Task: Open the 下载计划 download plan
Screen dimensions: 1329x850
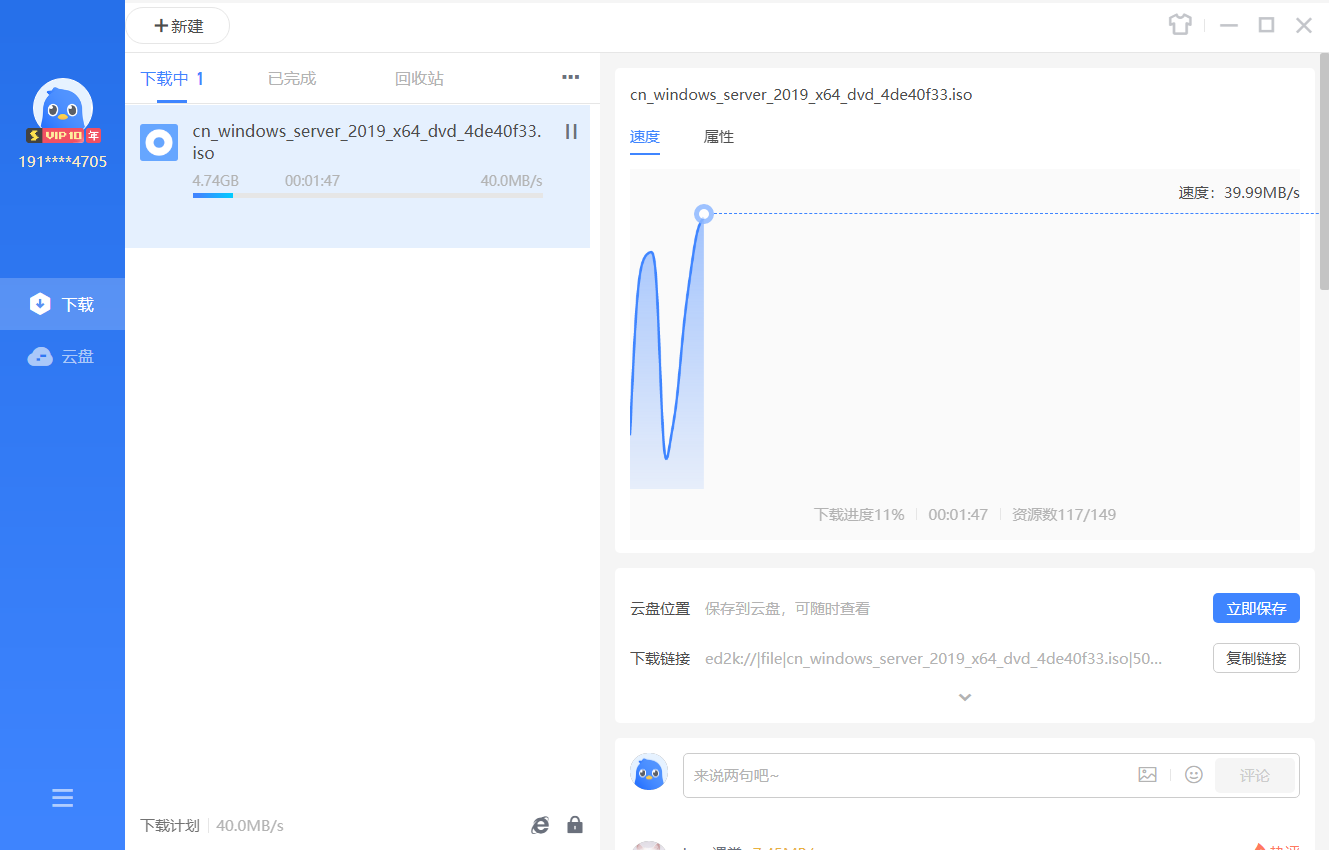Action: [x=170, y=826]
